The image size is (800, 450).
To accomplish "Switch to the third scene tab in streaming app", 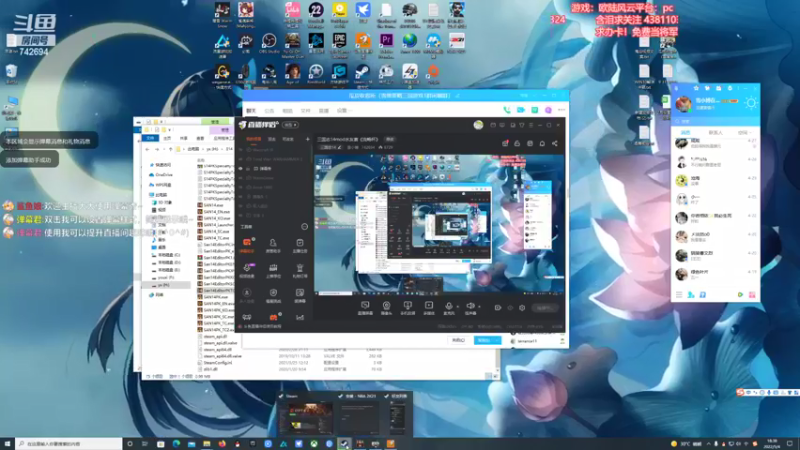I will [x=288, y=139].
